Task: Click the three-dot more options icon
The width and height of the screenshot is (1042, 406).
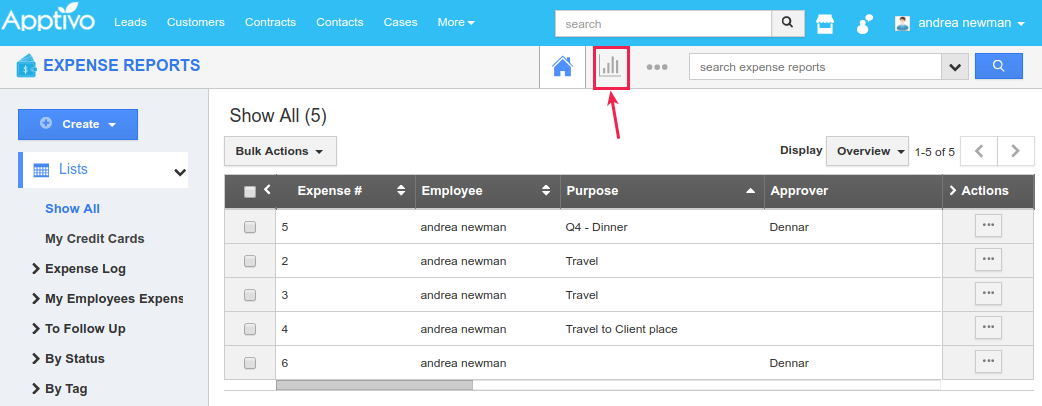Action: pos(656,67)
